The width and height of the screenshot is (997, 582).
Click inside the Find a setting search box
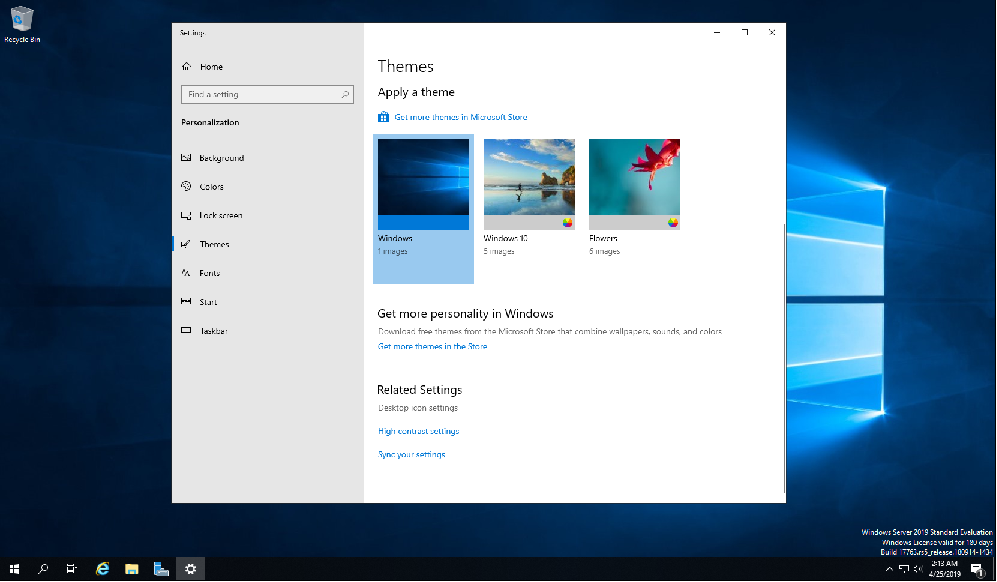(267, 94)
